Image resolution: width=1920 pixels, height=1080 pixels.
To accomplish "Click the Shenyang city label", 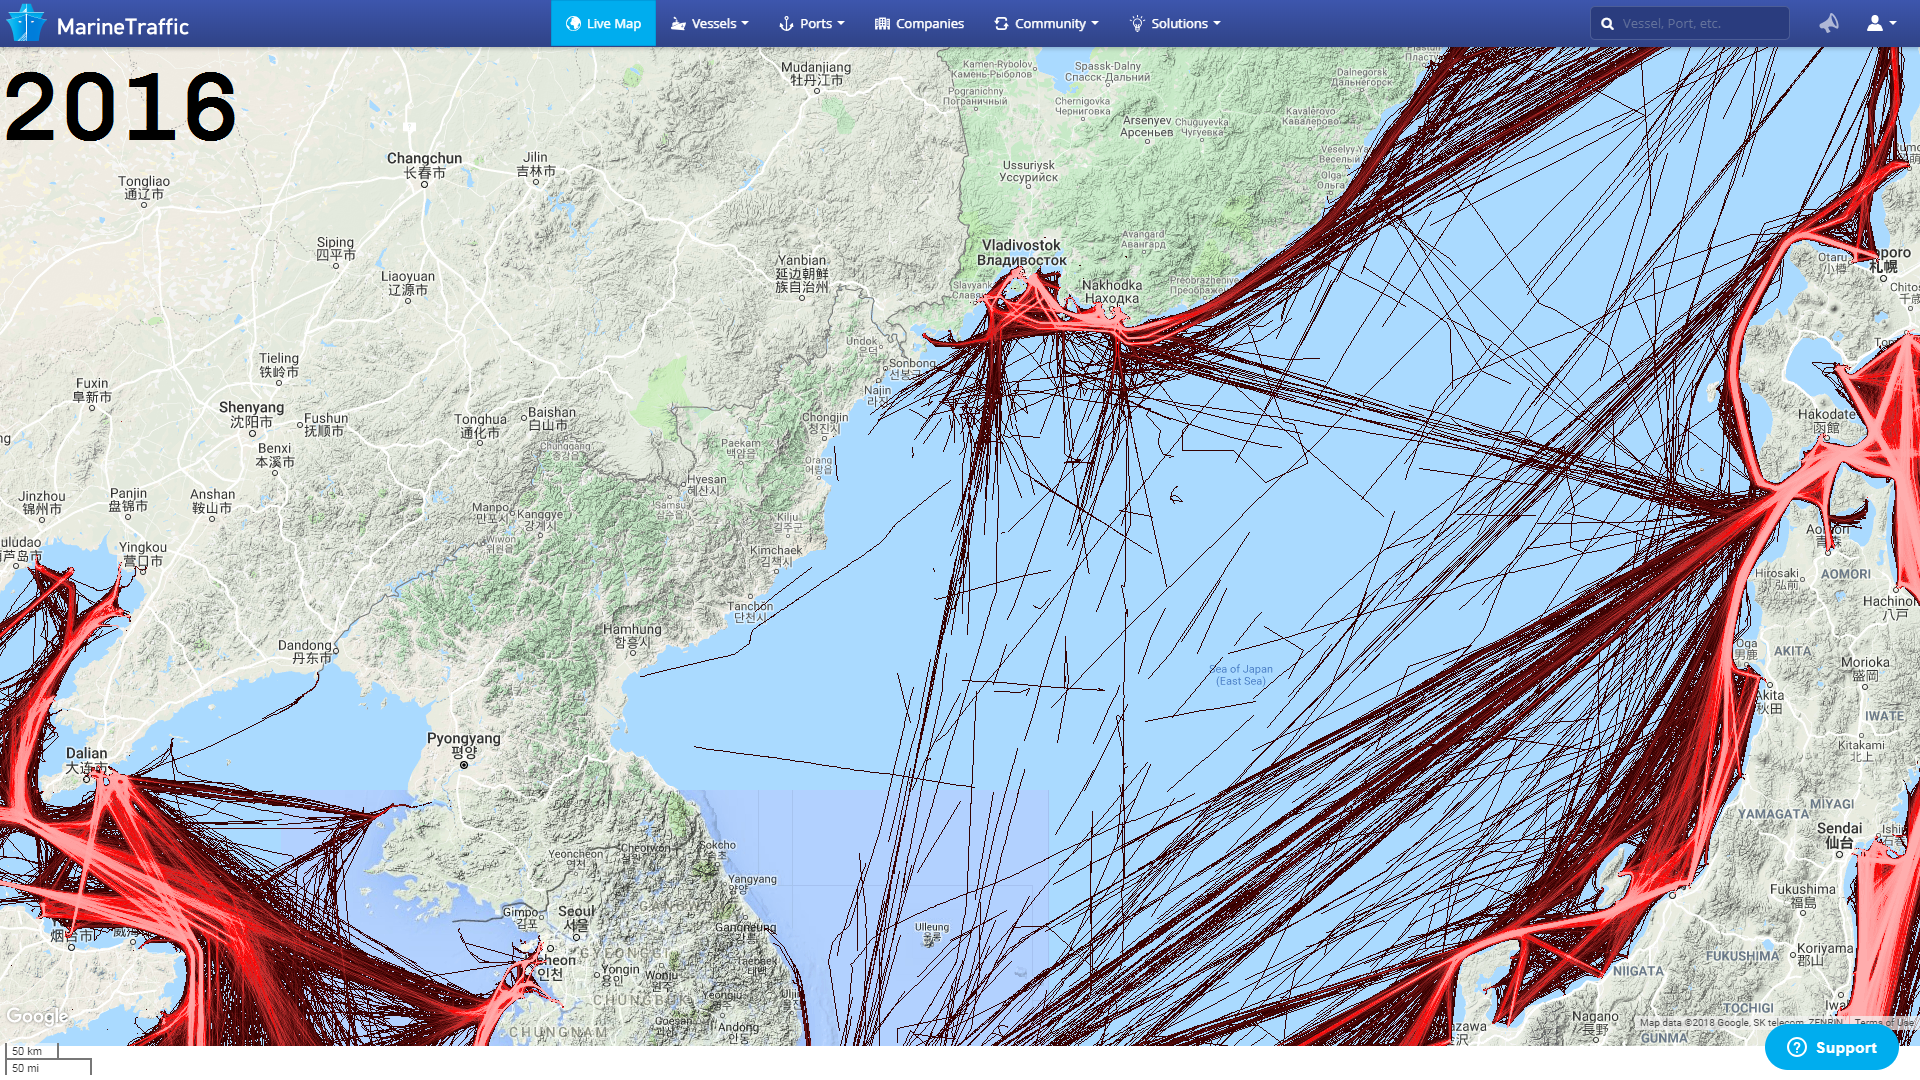I will (x=251, y=414).
